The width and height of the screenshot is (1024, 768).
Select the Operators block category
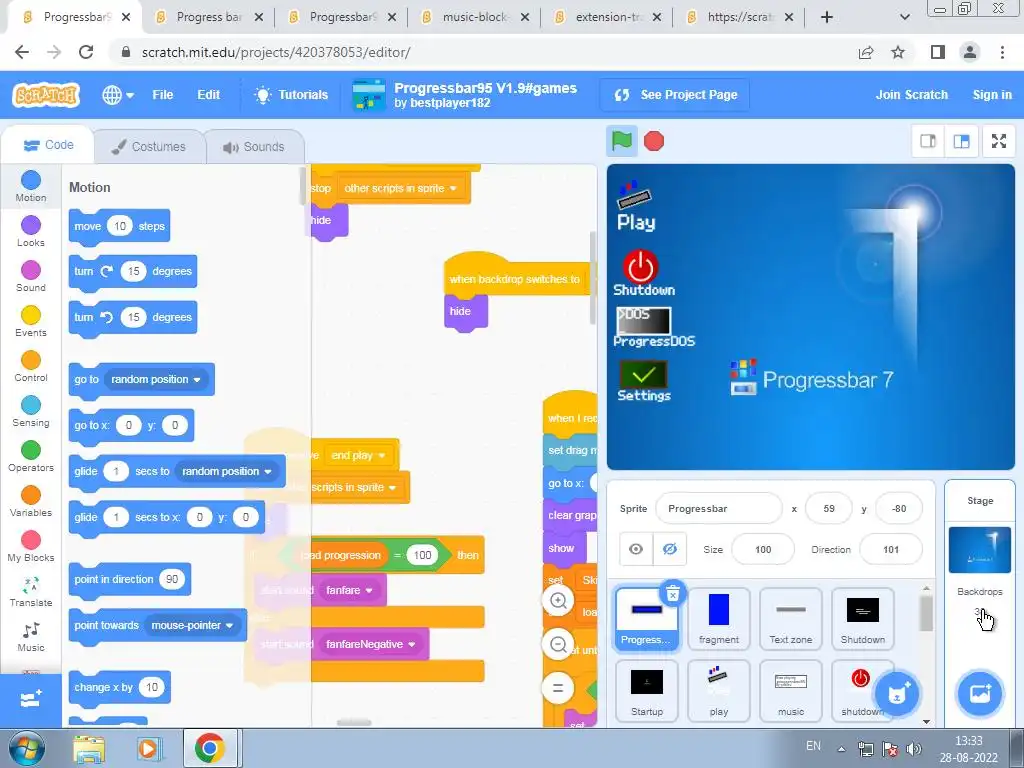31,457
